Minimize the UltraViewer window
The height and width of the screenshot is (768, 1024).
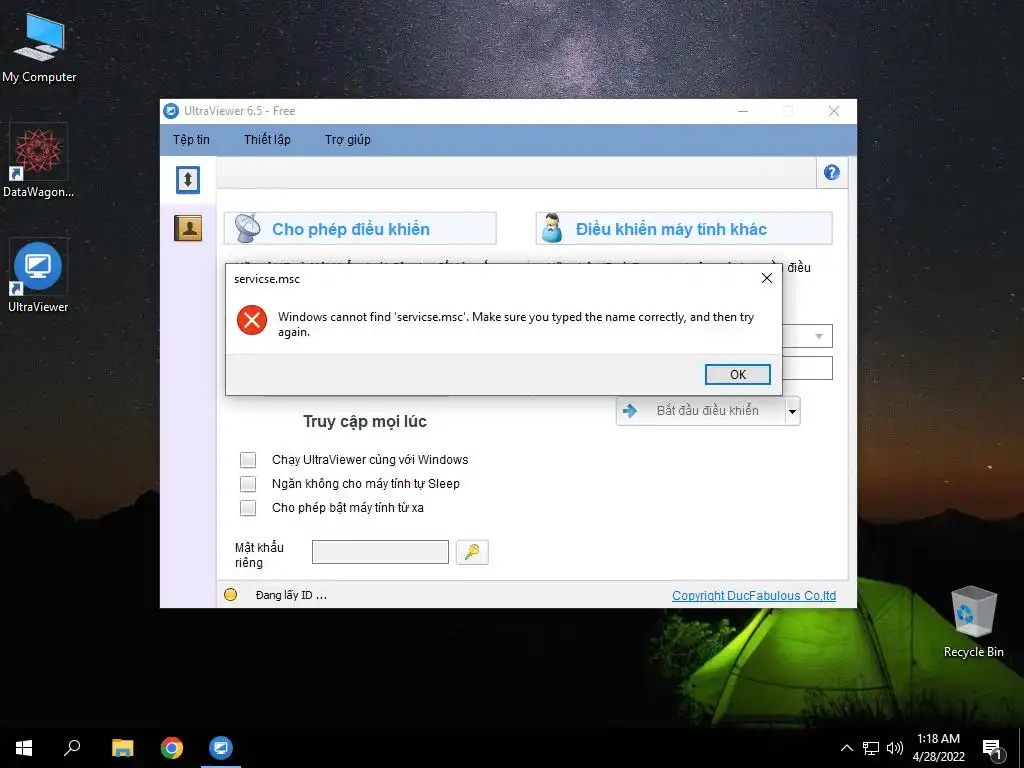click(x=743, y=111)
